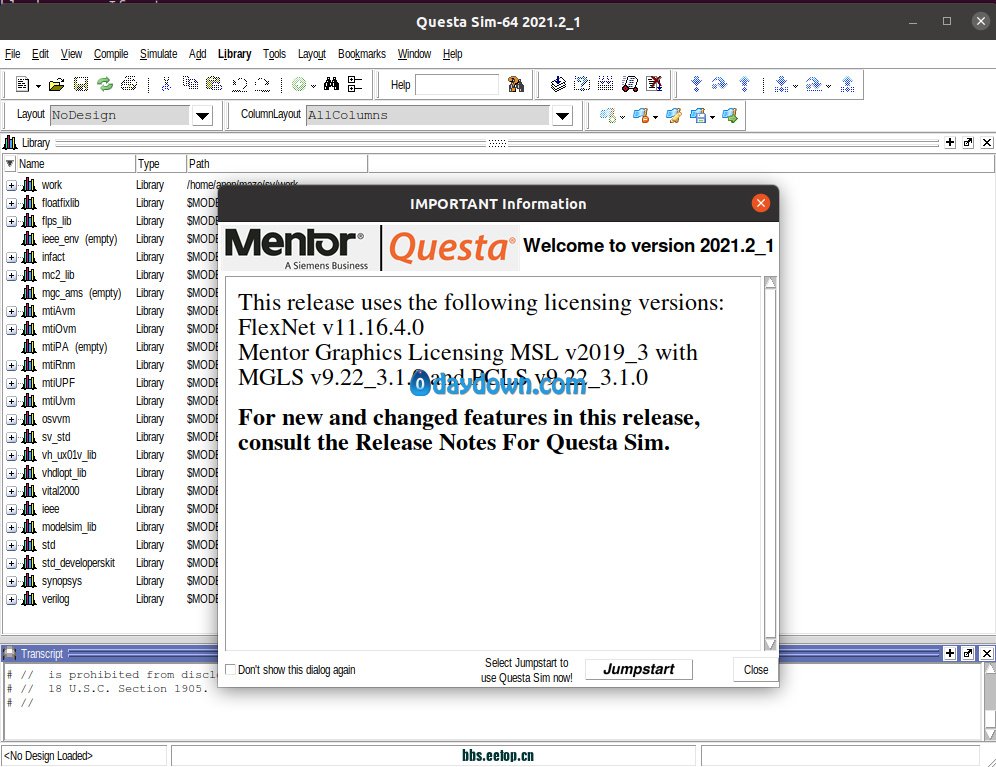The height and width of the screenshot is (767, 996).
Task: Click the dialog scrollbar down arrow
Action: 771,644
